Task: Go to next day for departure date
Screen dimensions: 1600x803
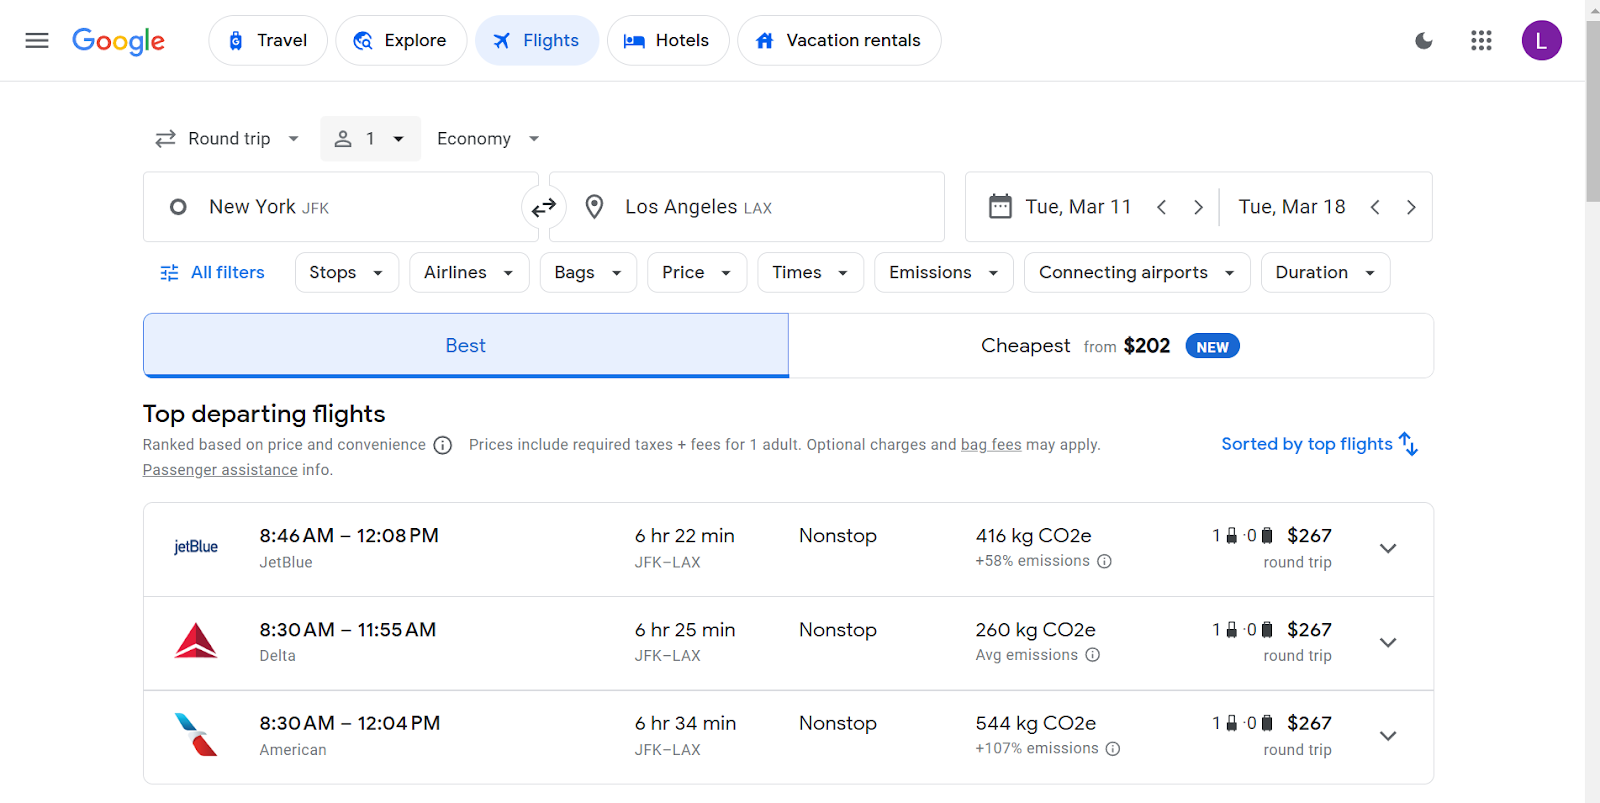Action: click(x=1198, y=207)
